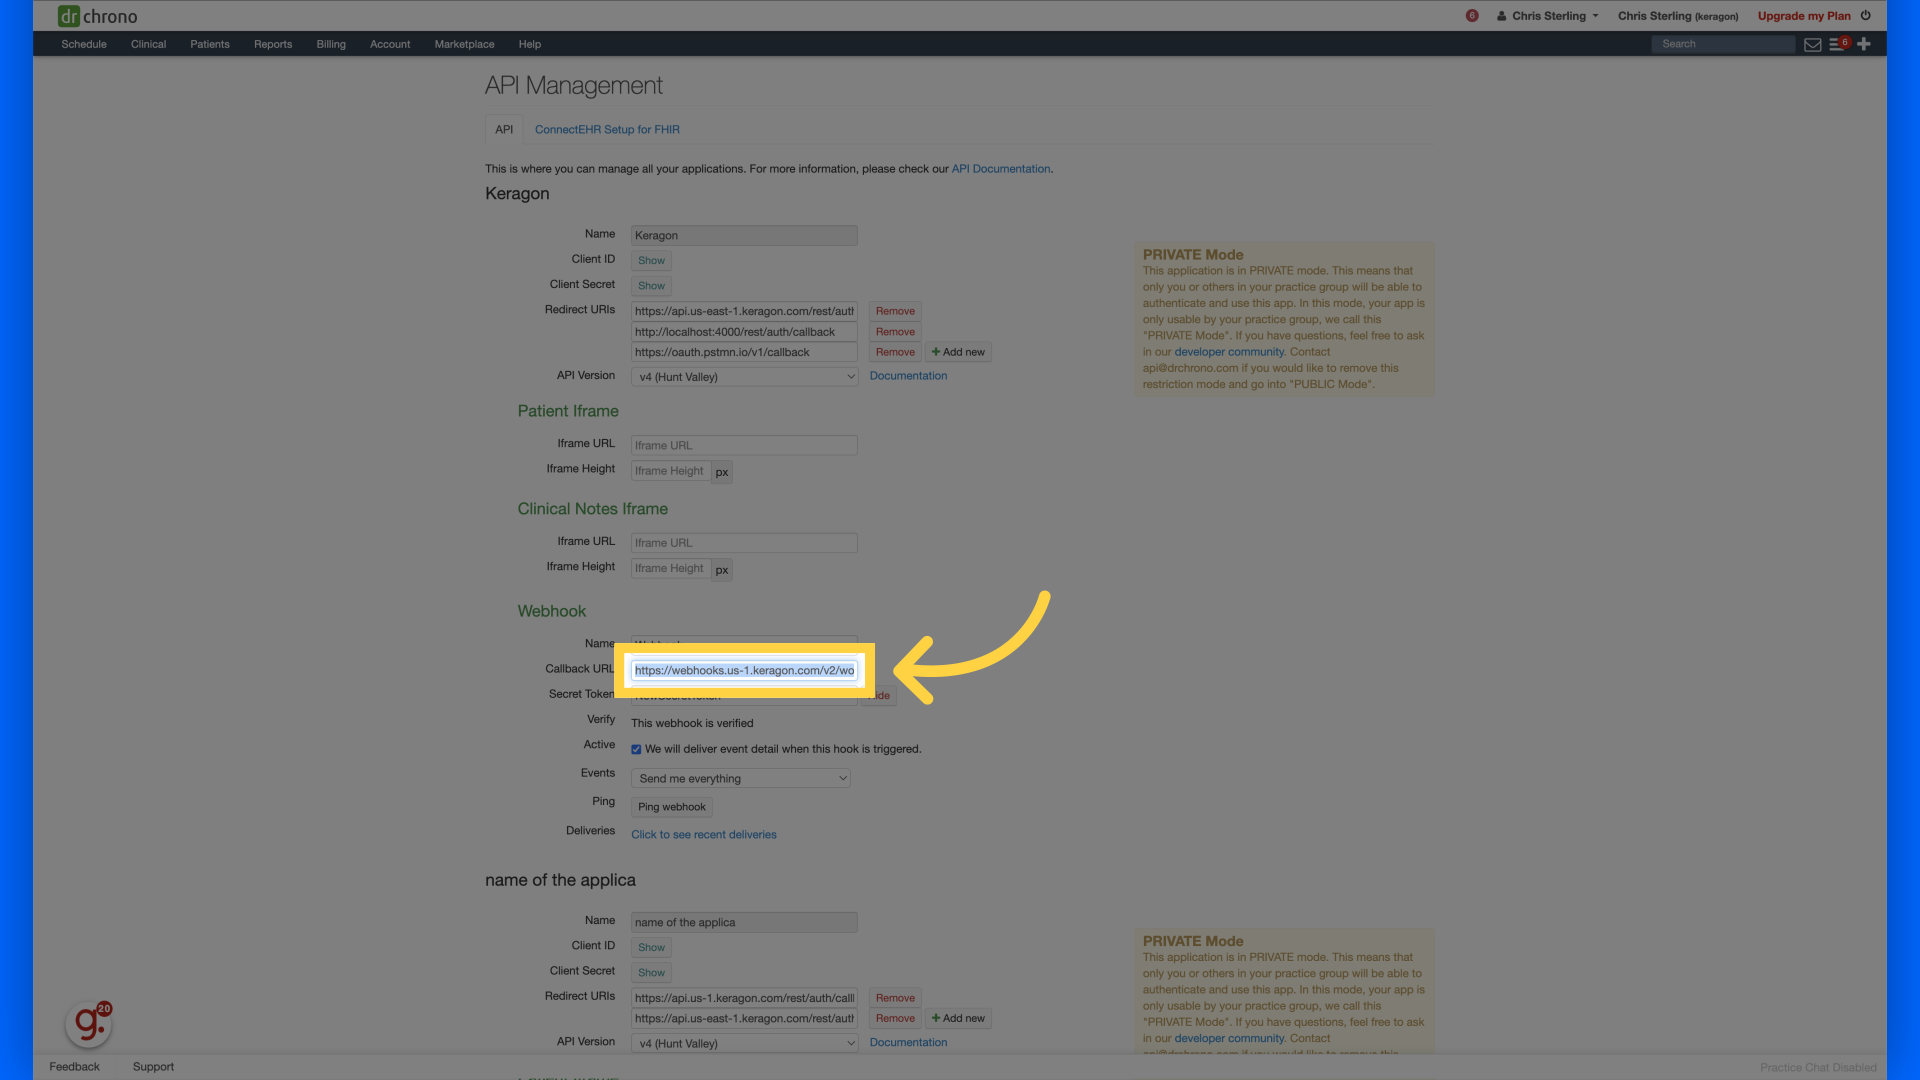The width and height of the screenshot is (1920, 1080).
Task: Open the red notification badge near username
Action: [x=1472, y=16]
